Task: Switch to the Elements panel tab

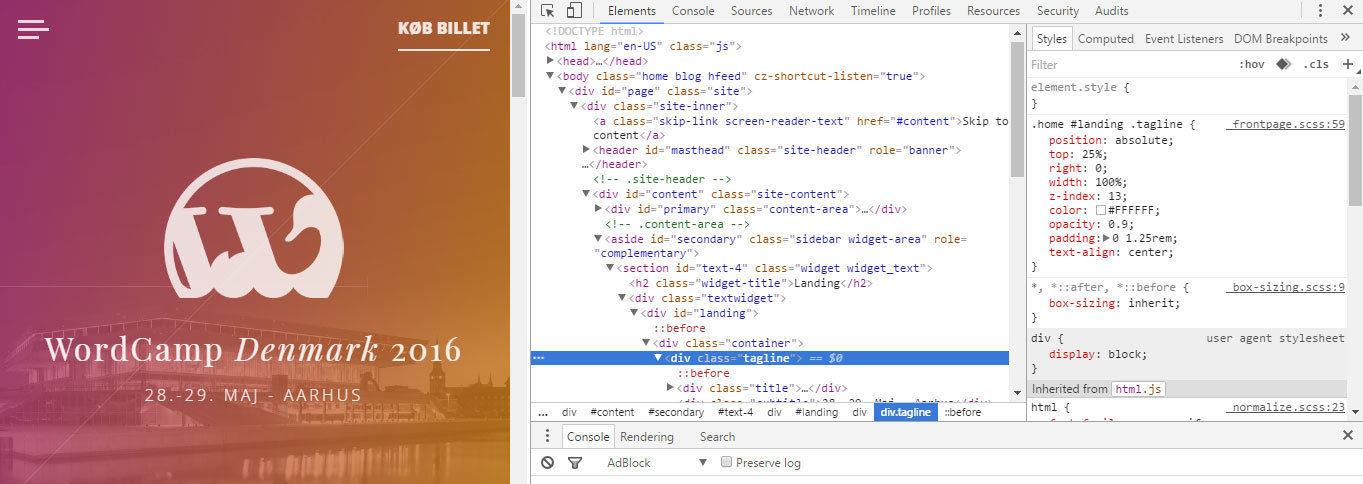Action: click(631, 11)
